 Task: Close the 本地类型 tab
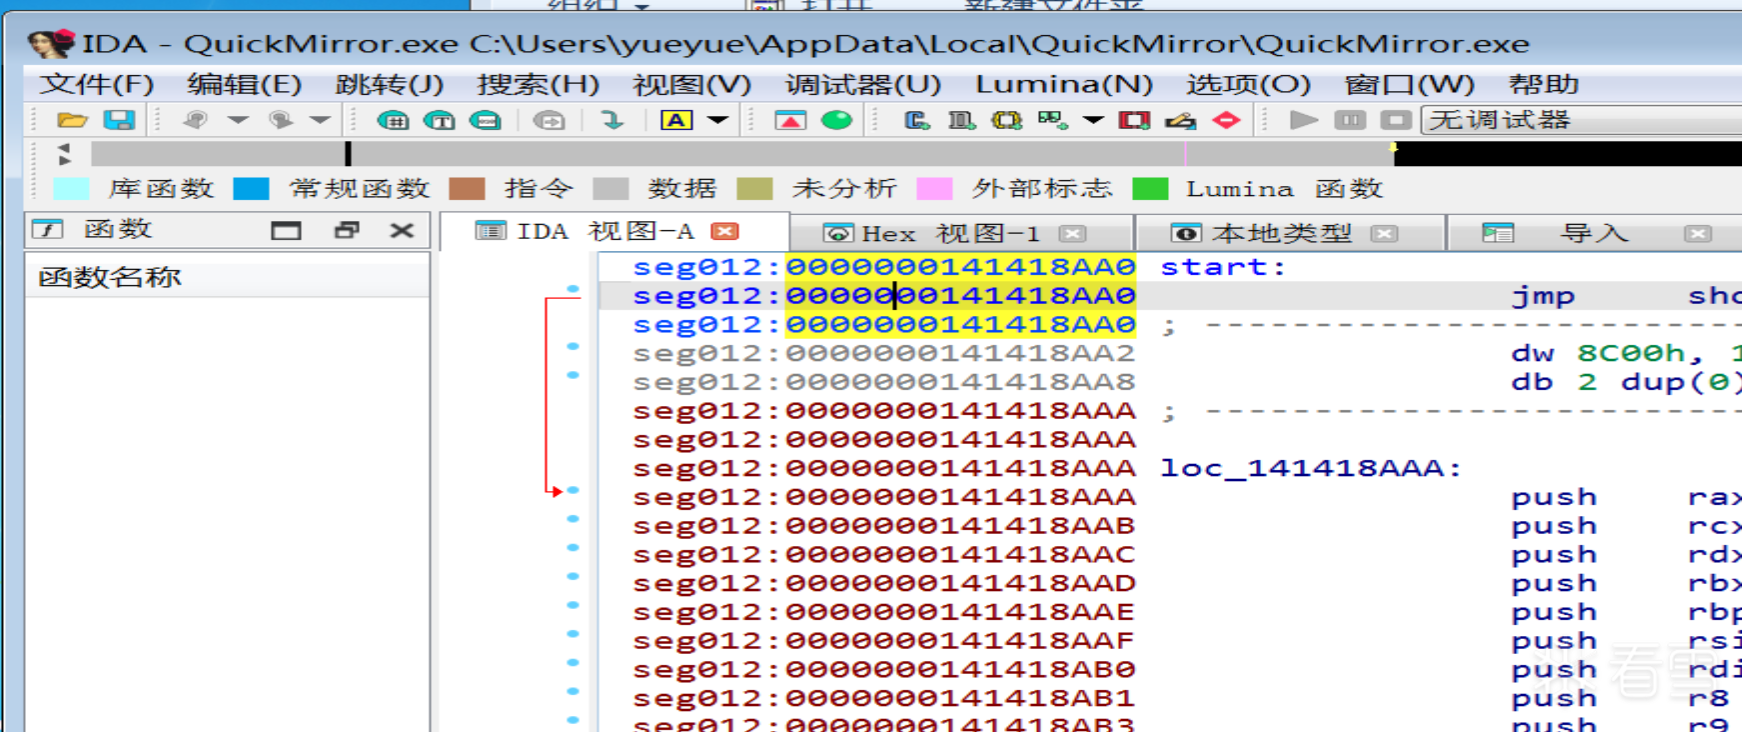(1384, 234)
